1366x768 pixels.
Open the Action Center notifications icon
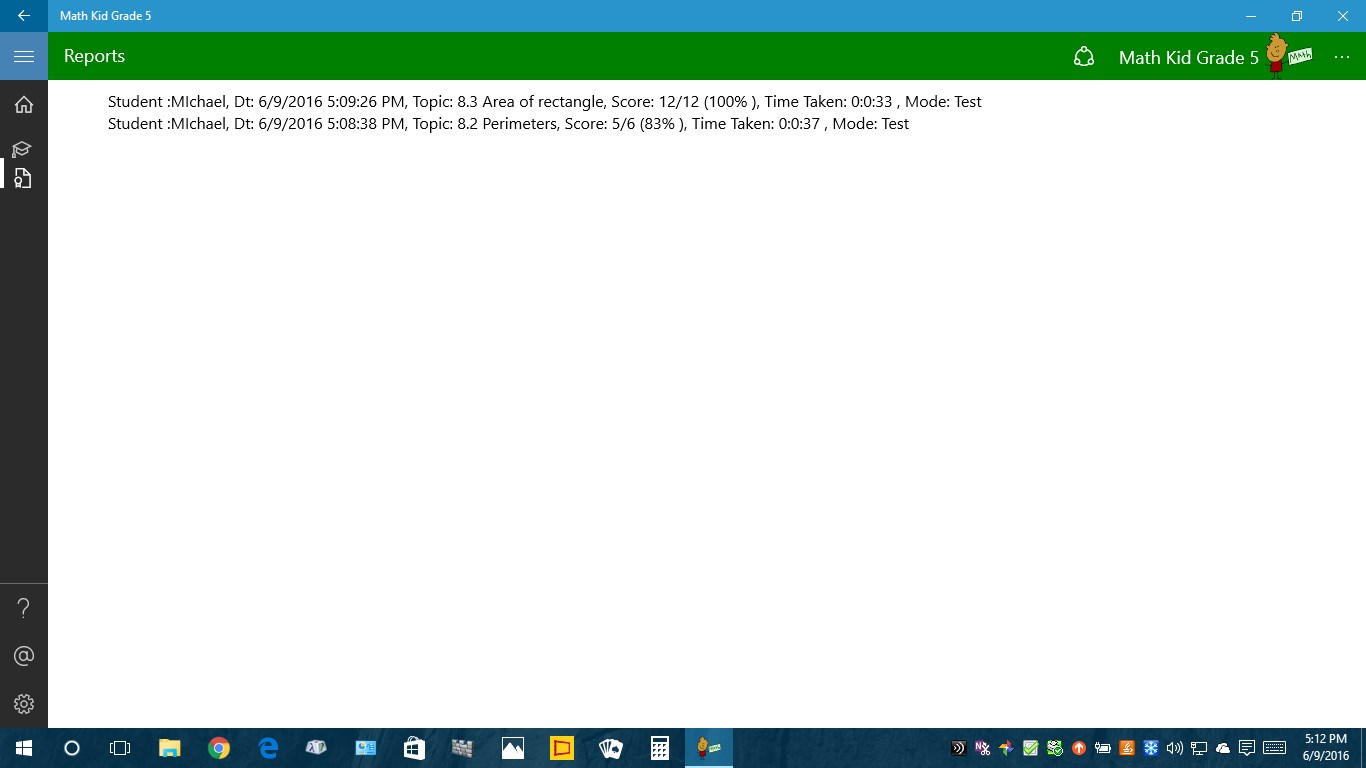1247,748
